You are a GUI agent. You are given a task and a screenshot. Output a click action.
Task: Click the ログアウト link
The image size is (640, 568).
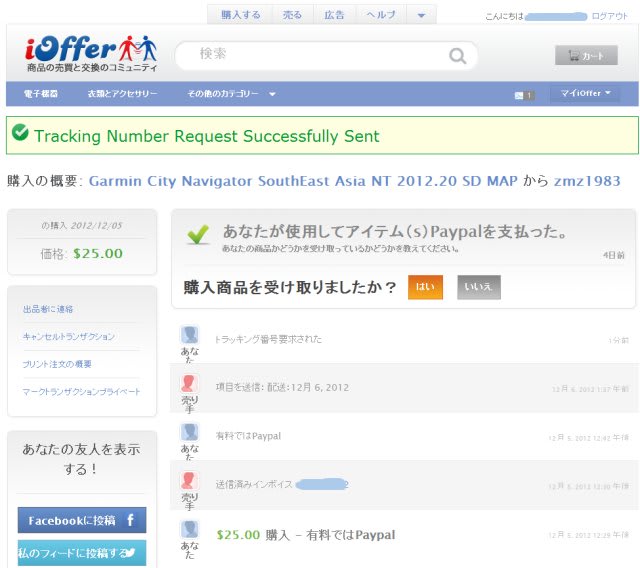(609, 16)
